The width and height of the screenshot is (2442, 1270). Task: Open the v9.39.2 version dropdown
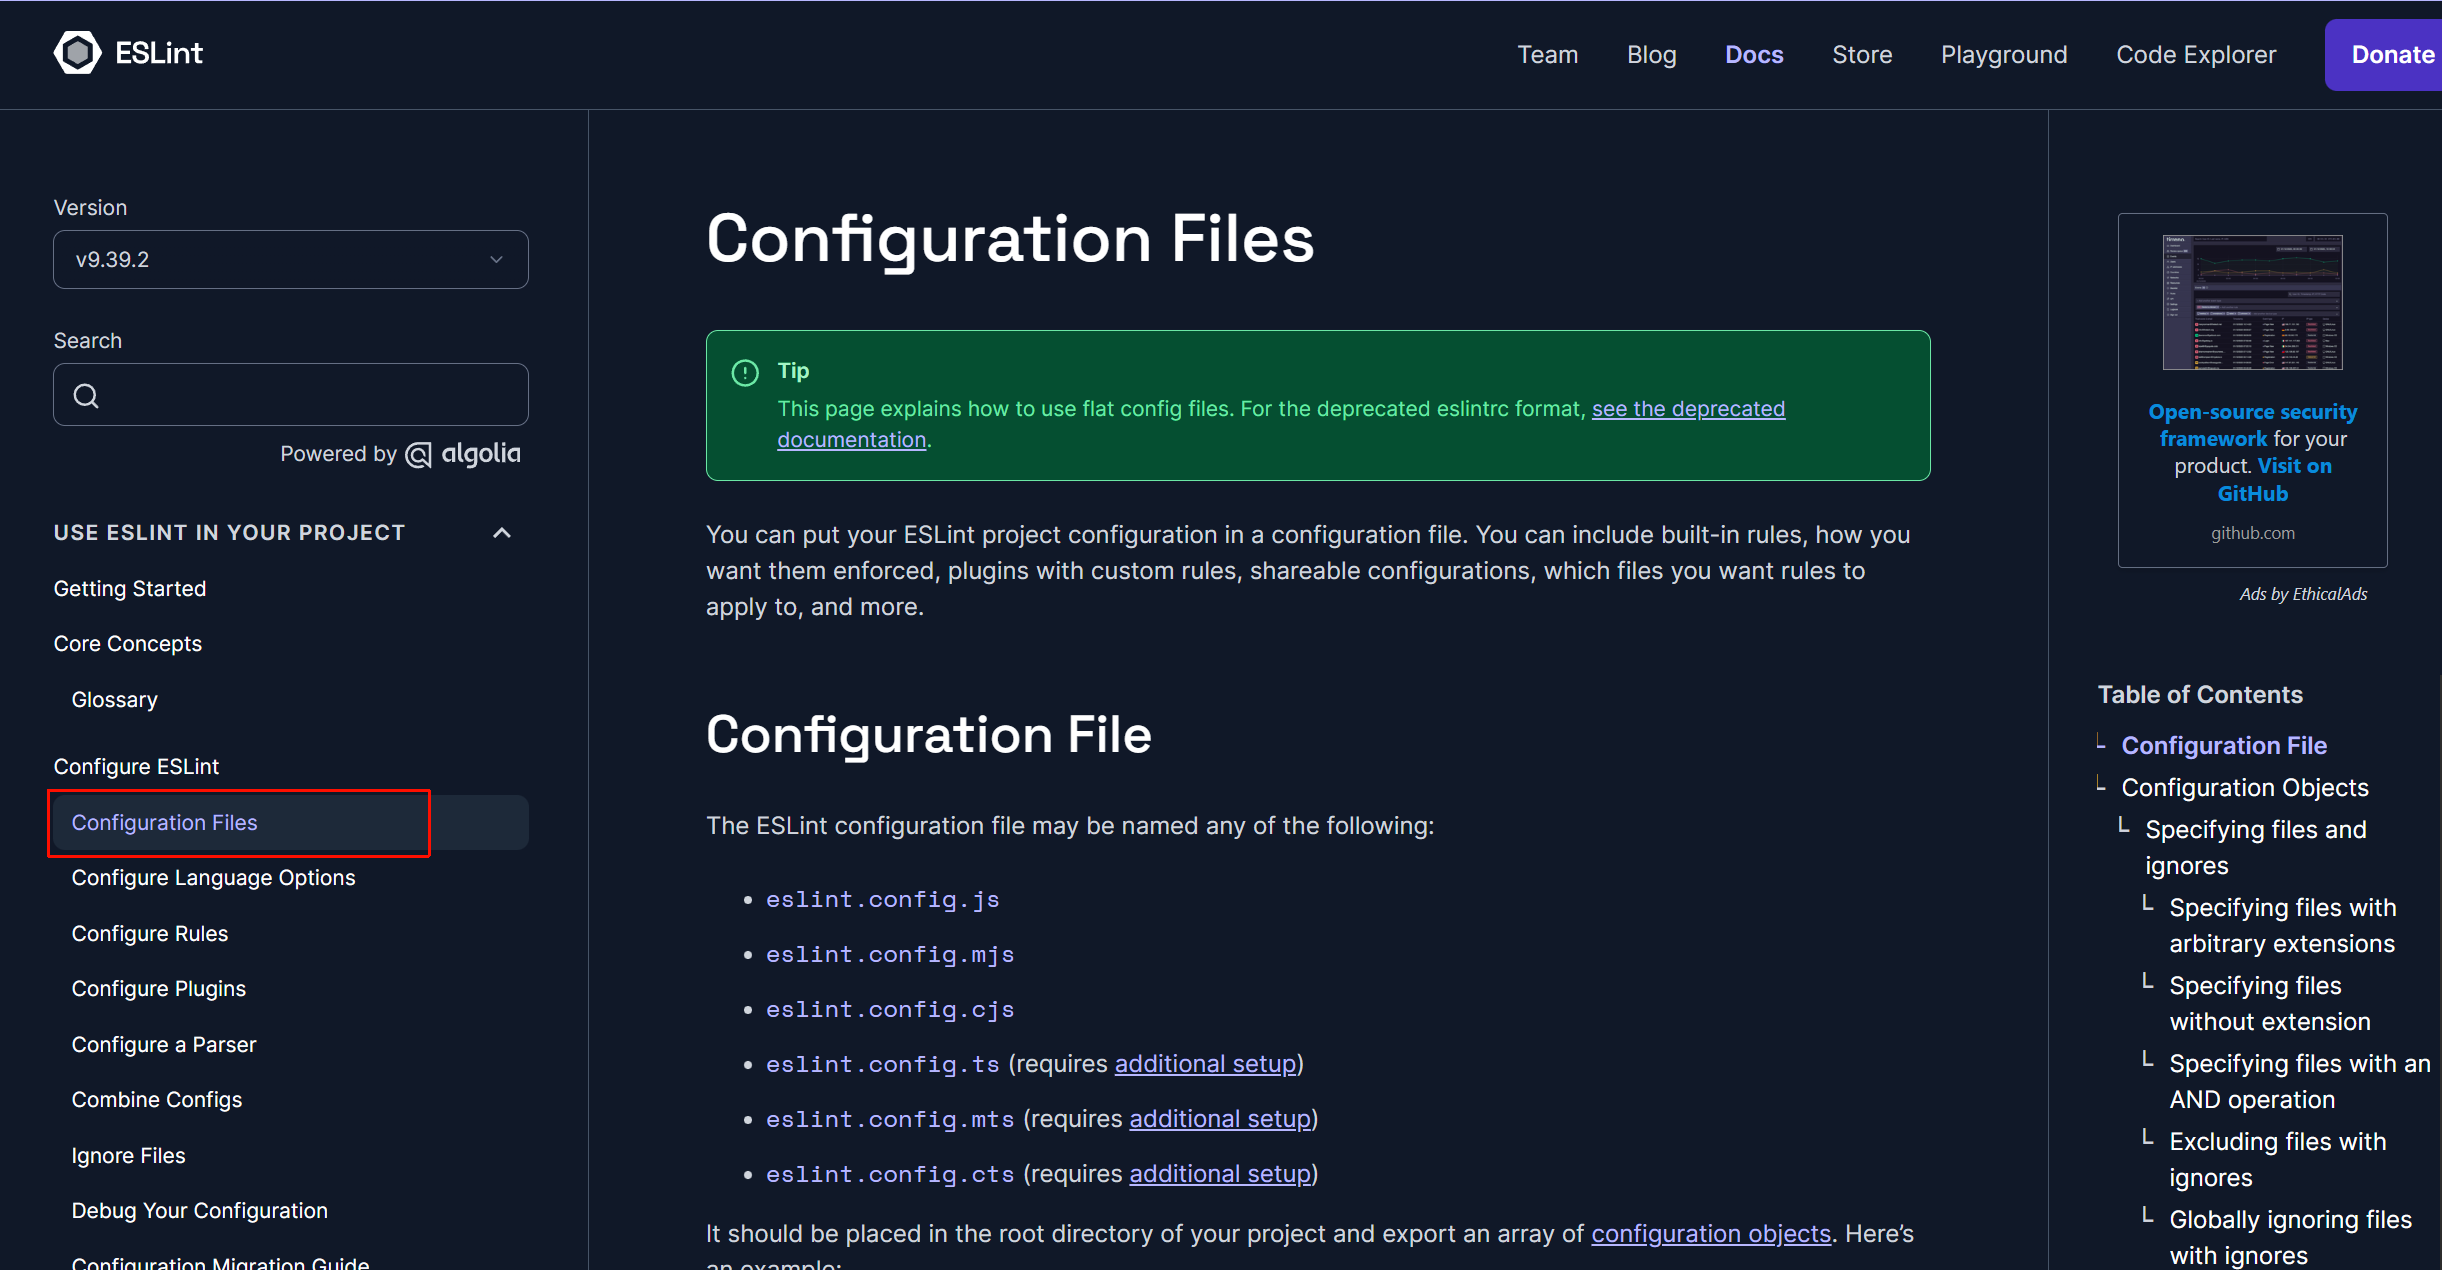tap(290, 260)
